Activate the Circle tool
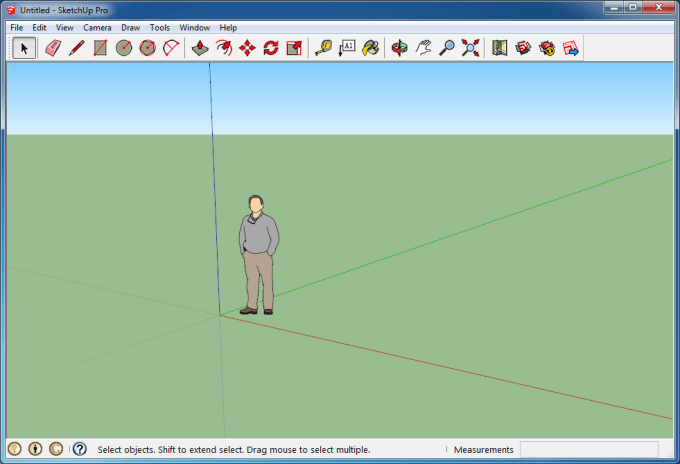The image size is (680, 464). 124,48
